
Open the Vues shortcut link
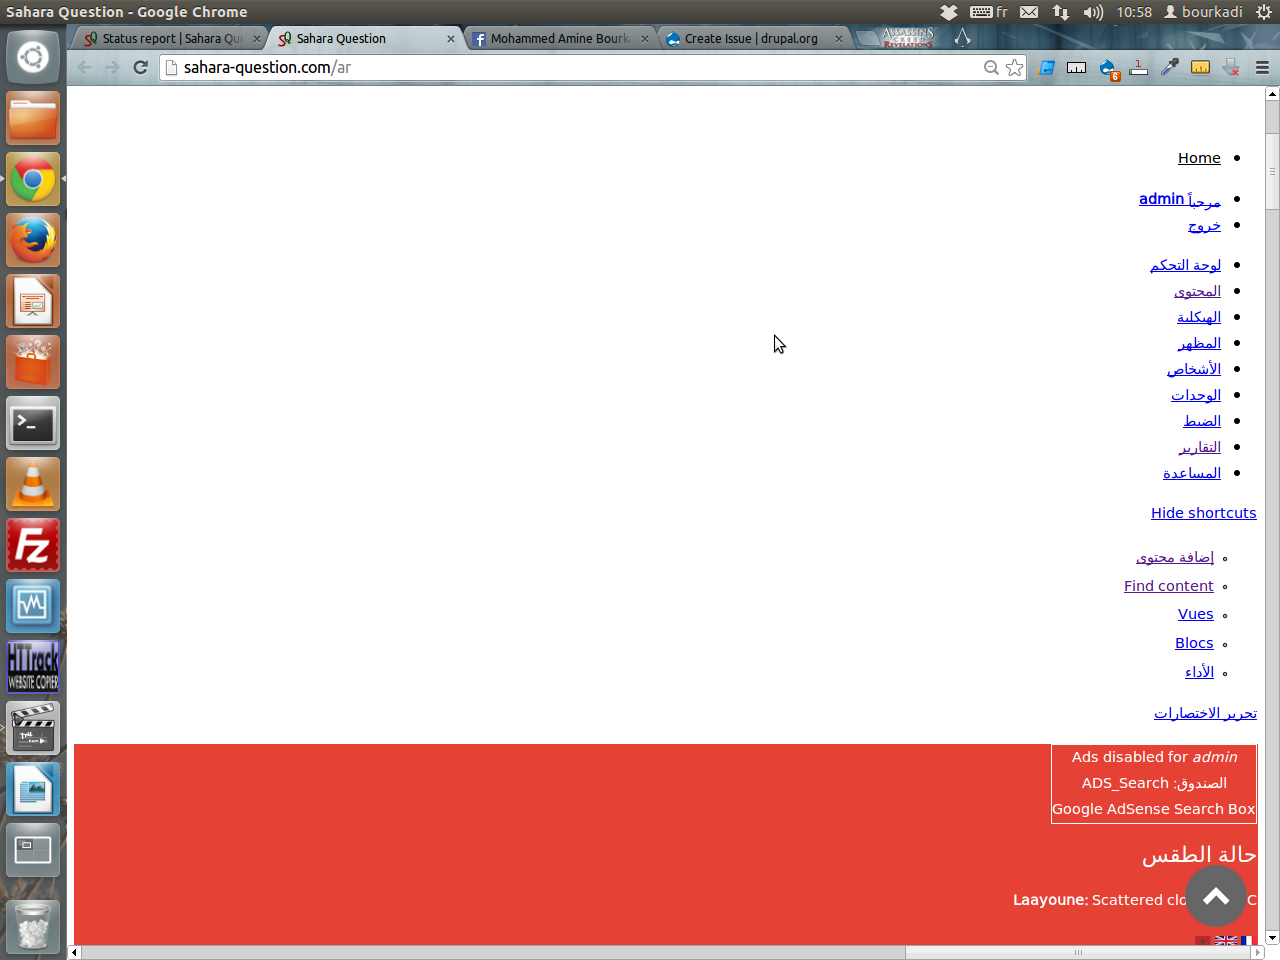1196,614
